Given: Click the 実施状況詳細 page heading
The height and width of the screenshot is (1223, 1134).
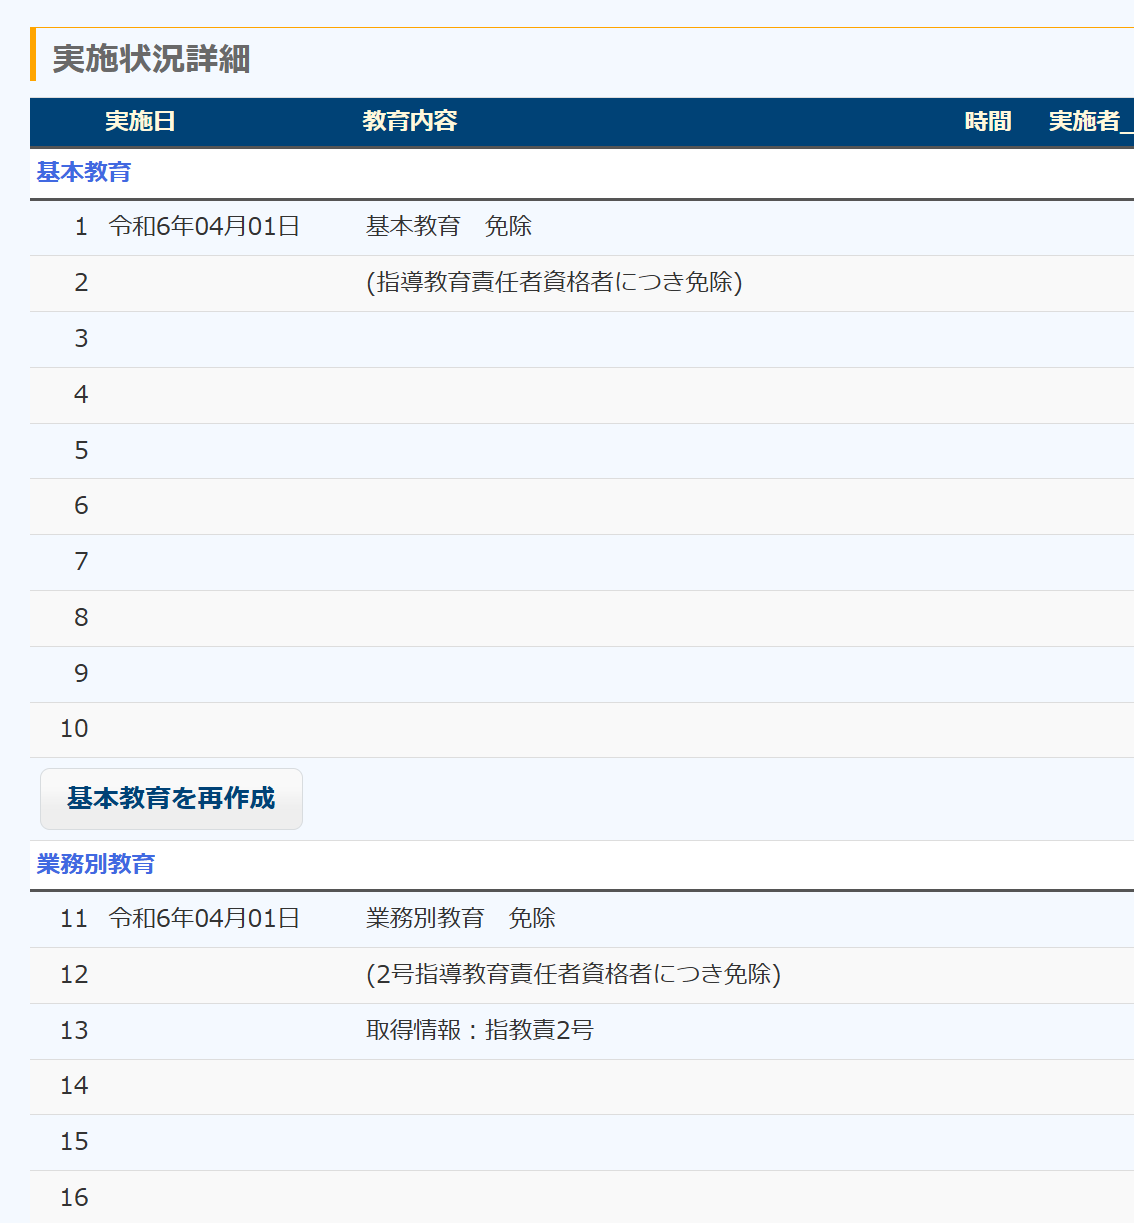Looking at the screenshot, I should coord(151,59).
